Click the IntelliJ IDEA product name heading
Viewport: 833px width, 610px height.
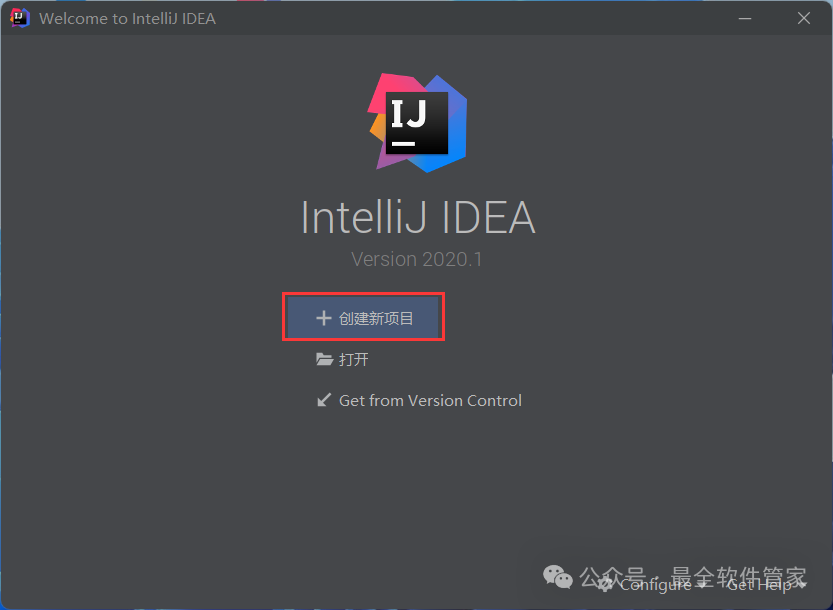click(x=418, y=217)
